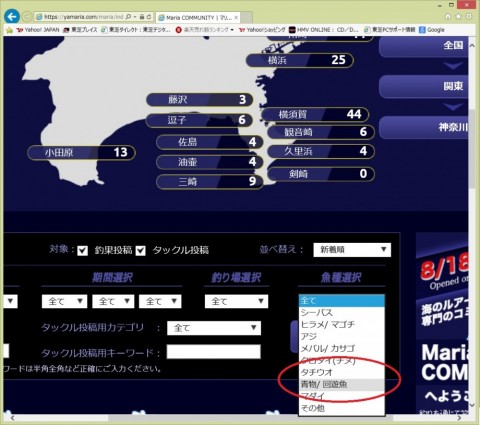
Task: Open the 新着順 sort dropdown
Action: pos(352,250)
